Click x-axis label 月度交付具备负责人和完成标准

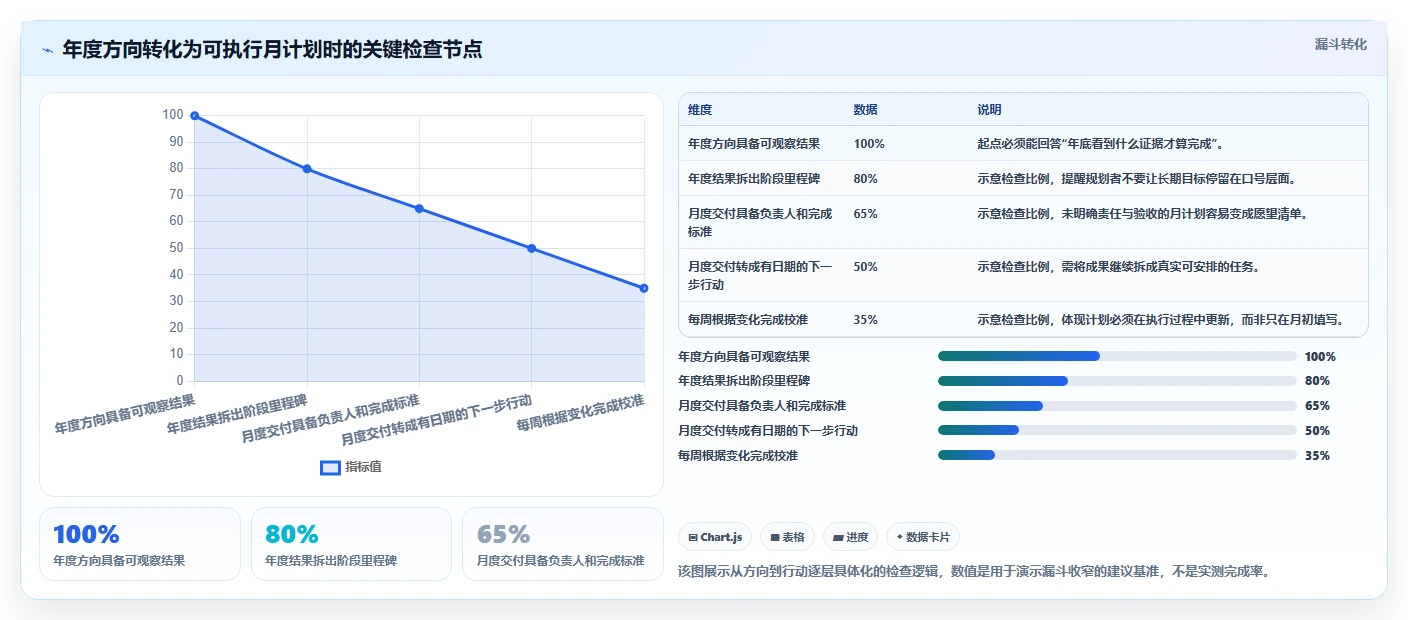click(331, 419)
